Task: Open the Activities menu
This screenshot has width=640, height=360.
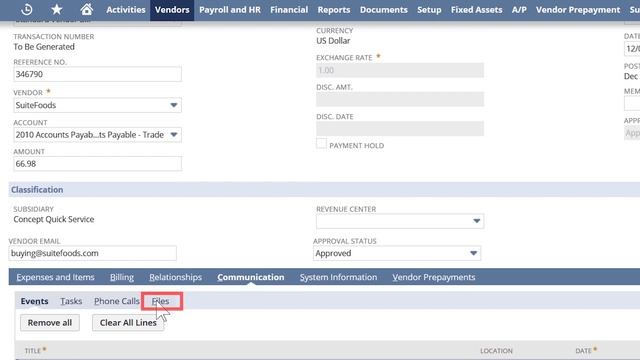Action: coord(126,10)
